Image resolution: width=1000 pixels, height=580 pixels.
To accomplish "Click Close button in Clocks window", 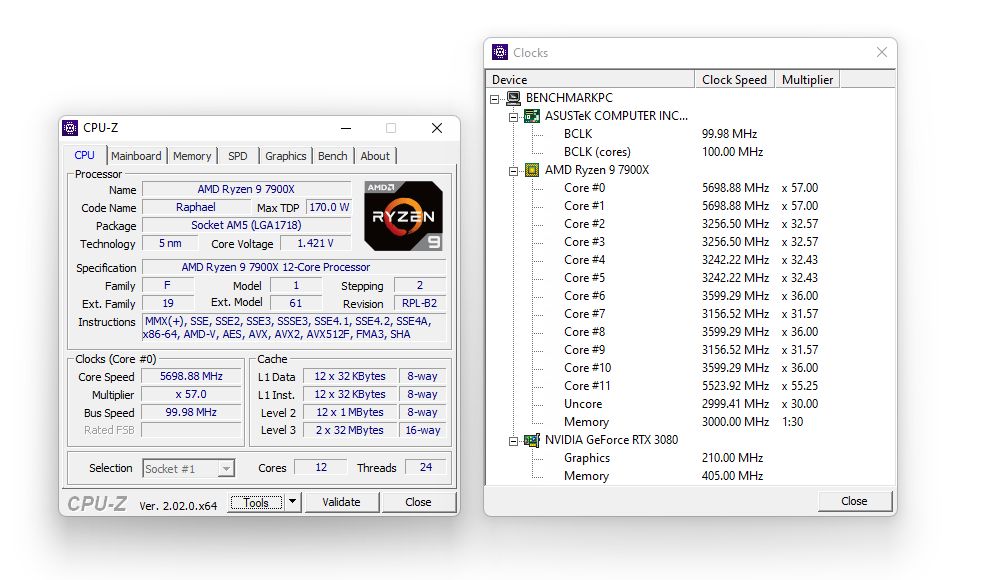I will (854, 501).
